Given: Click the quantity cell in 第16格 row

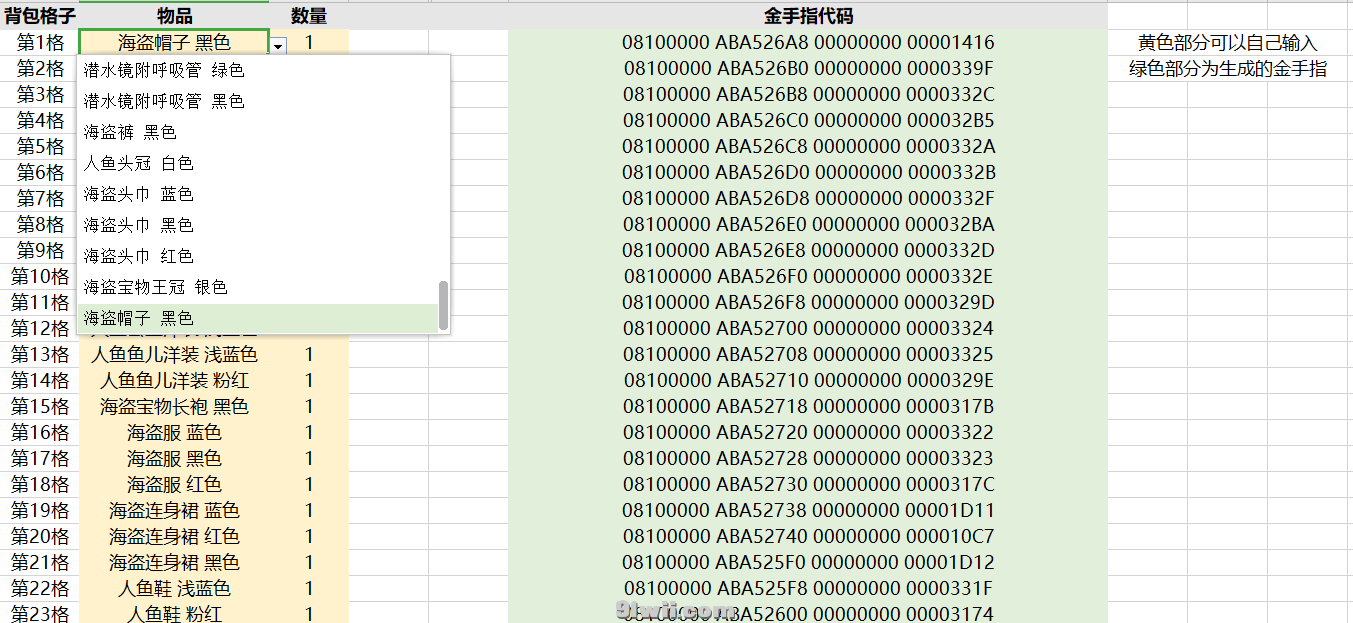Looking at the screenshot, I should pyautogui.click(x=309, y=432).
